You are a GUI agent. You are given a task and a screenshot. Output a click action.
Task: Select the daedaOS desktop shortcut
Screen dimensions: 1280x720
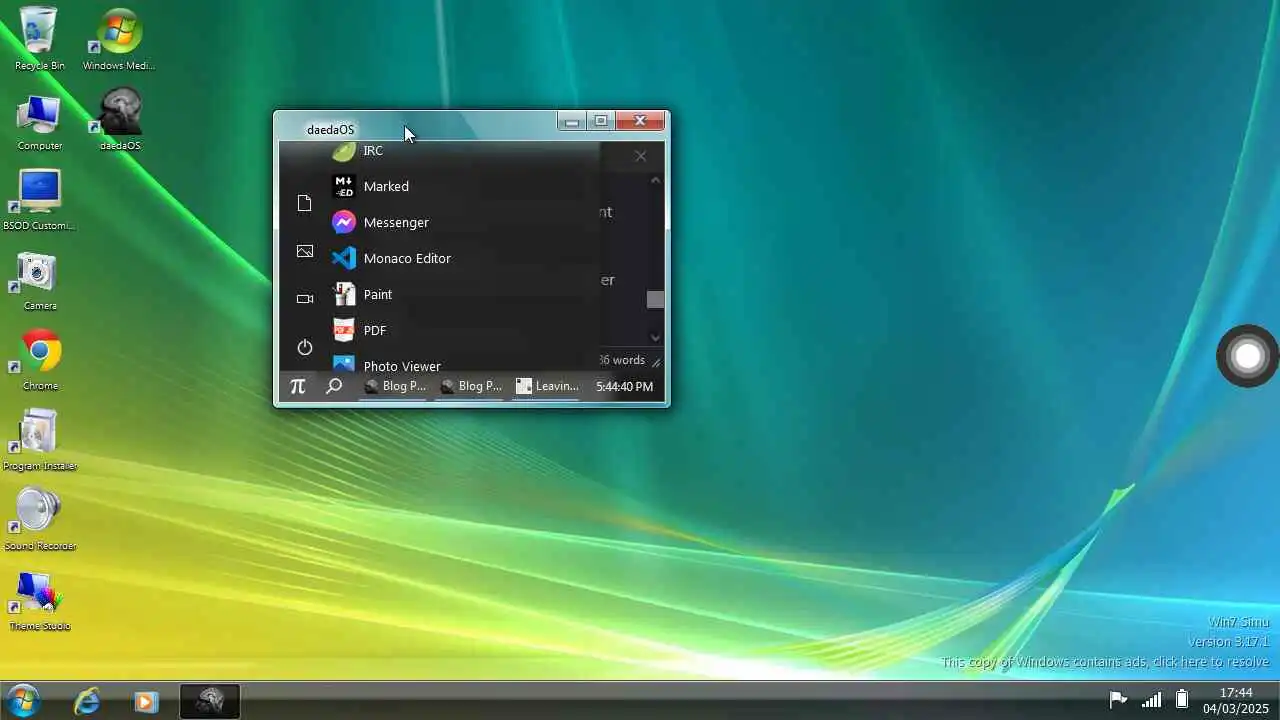pyautogui.click(x=119, y=121)
